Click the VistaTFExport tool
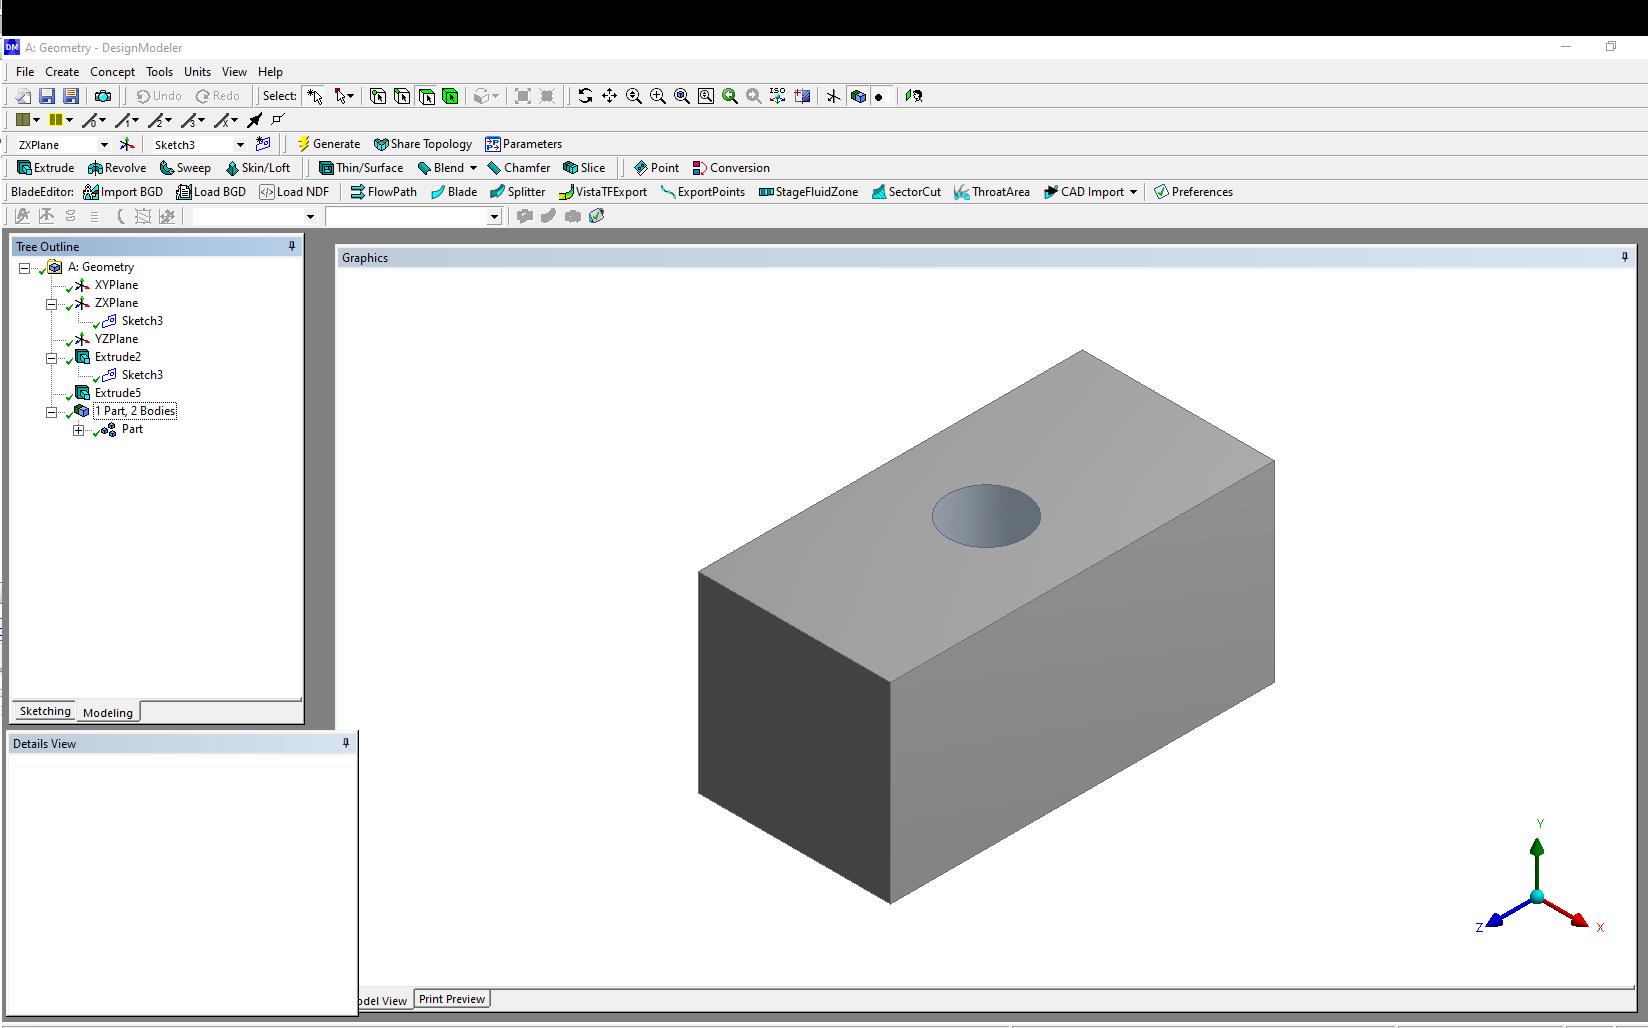 (602, 192)
